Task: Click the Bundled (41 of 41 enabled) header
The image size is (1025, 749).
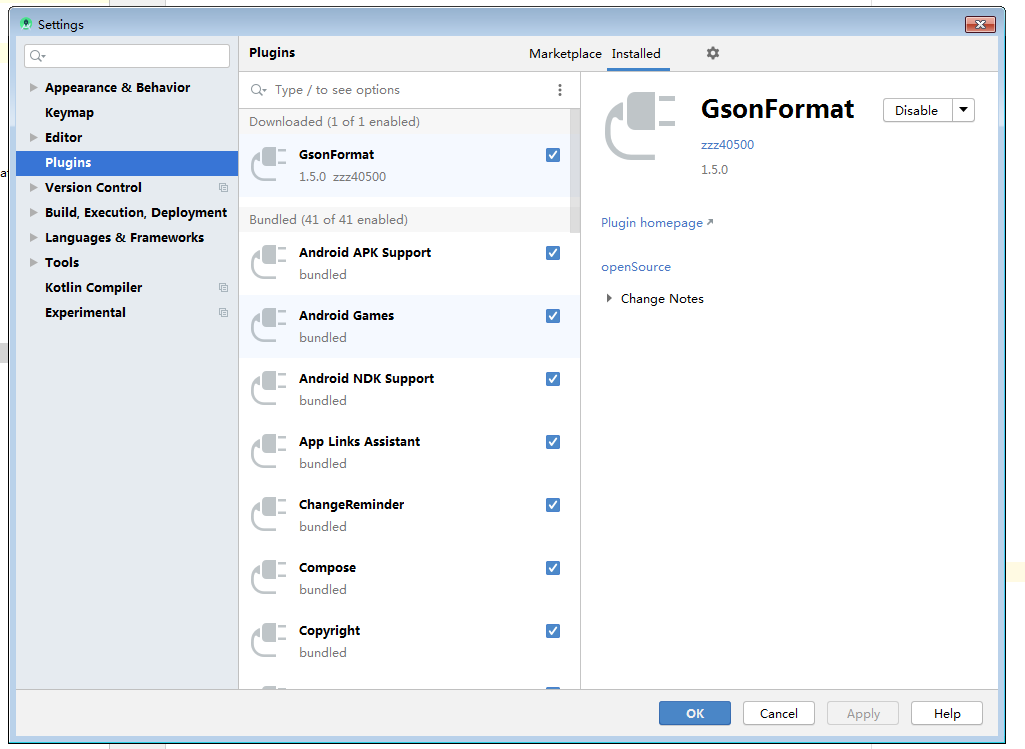Action: click(x=328, y=220)
